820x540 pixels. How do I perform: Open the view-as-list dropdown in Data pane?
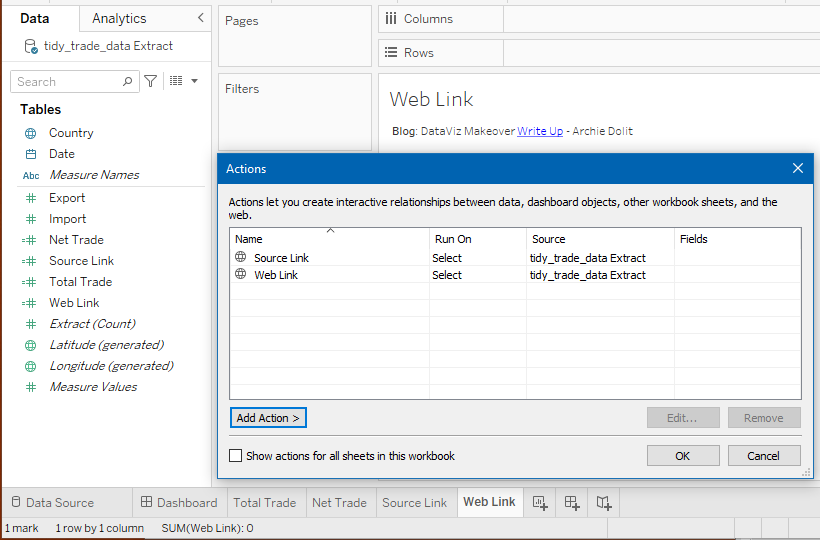click(182, 81)
